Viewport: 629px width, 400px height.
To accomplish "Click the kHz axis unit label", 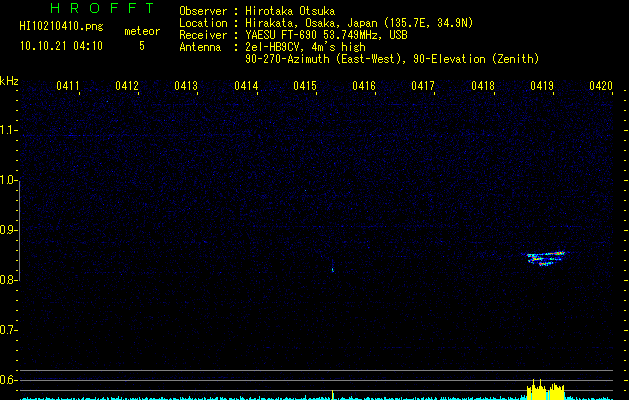I will click(9, 81).
